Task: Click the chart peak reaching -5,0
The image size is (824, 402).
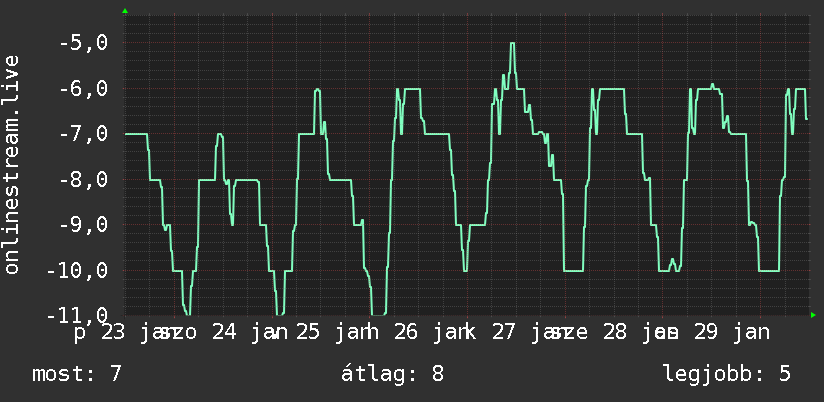Action: point(512,44)
